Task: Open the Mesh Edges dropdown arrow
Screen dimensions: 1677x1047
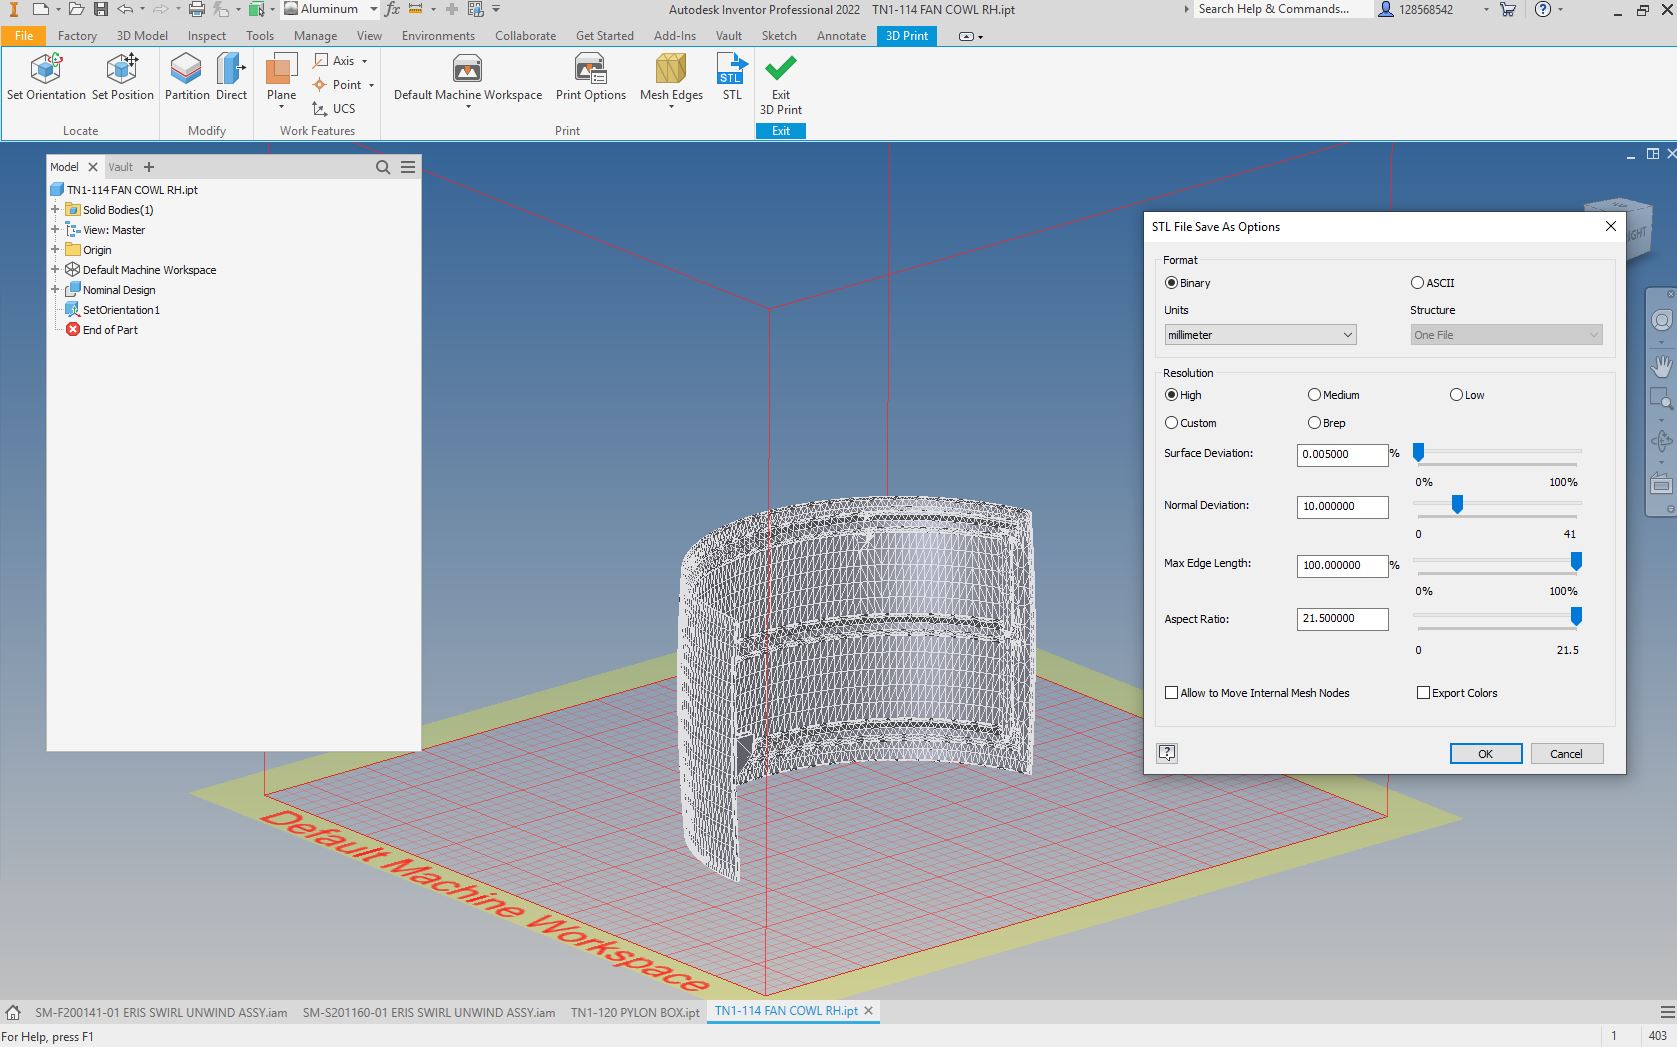Action: pos(671,107)
